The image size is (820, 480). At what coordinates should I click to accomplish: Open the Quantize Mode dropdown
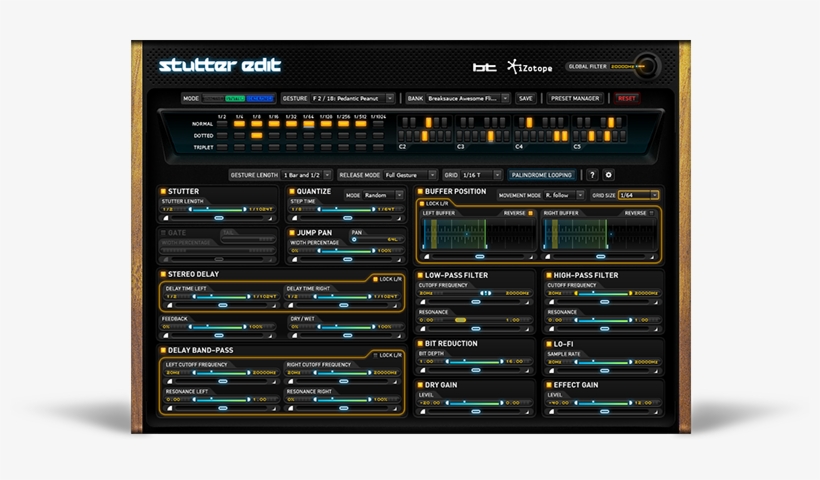(383, 195)
